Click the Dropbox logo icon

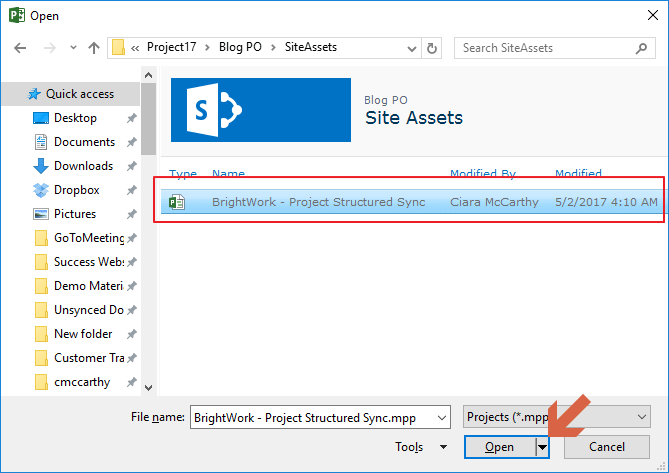41,190
